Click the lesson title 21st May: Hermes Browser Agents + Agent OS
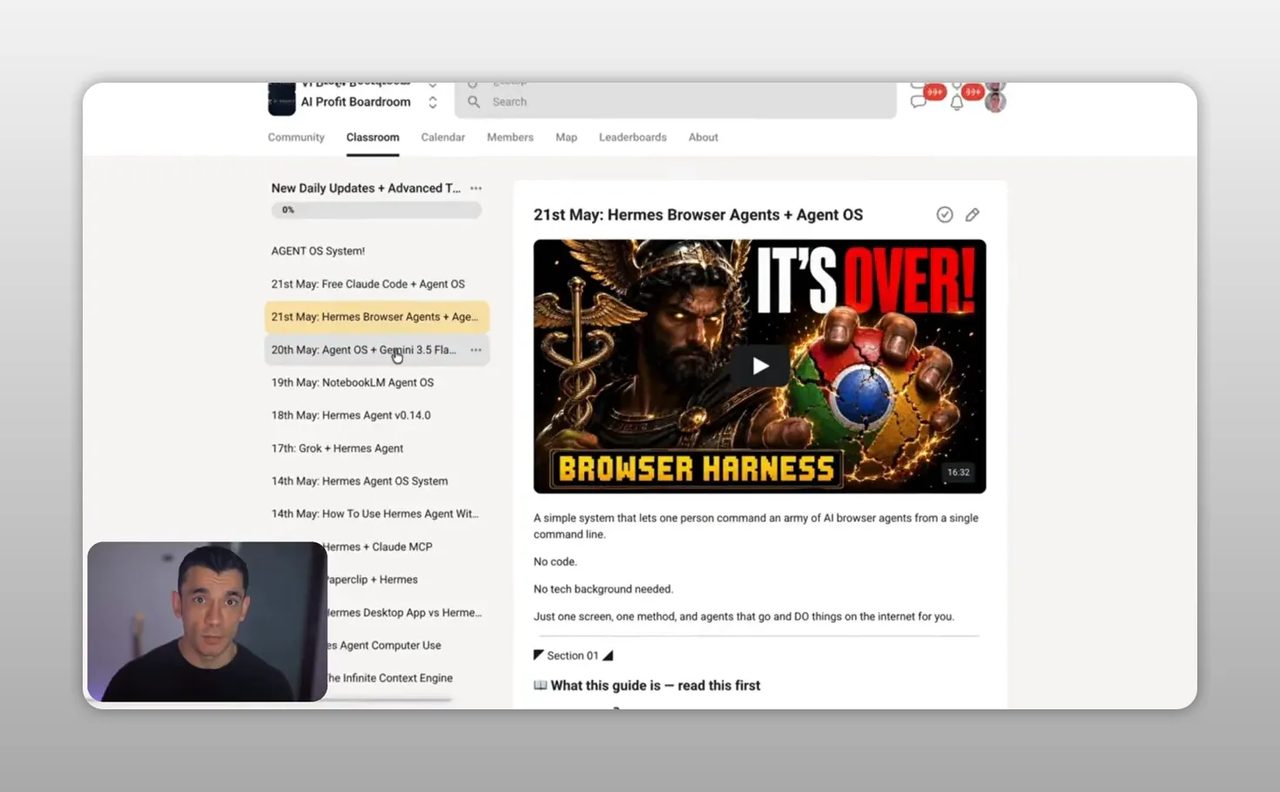The height and width of the screenshot is (792, 1280). tap(698, 215)
